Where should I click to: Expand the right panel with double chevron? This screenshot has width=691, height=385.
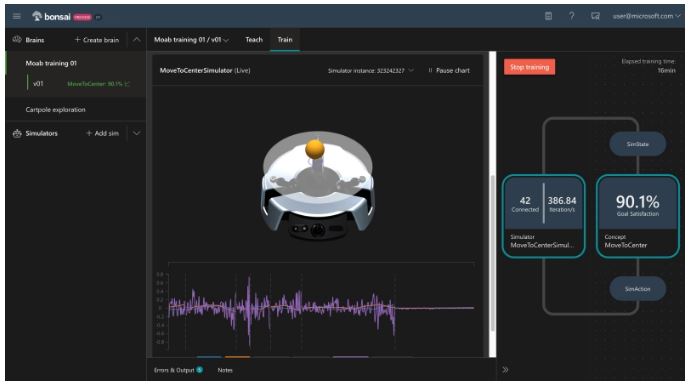pos(505,370)
